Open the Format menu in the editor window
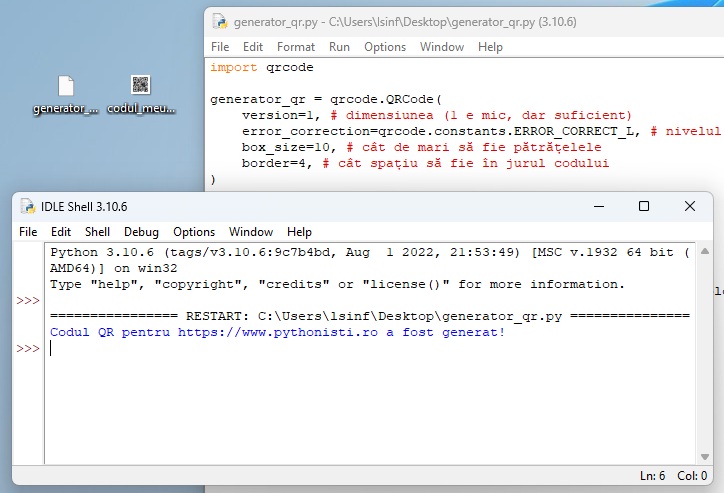This screenshot has height=493, width=724. tap(296, 47)
